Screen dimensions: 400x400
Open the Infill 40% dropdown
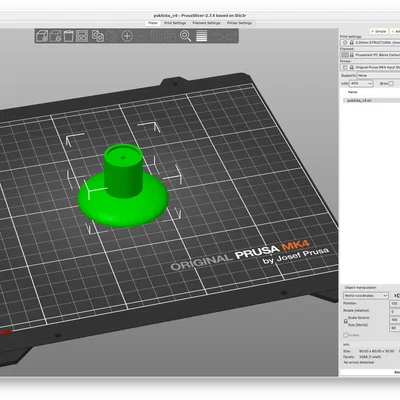point(361,83)
